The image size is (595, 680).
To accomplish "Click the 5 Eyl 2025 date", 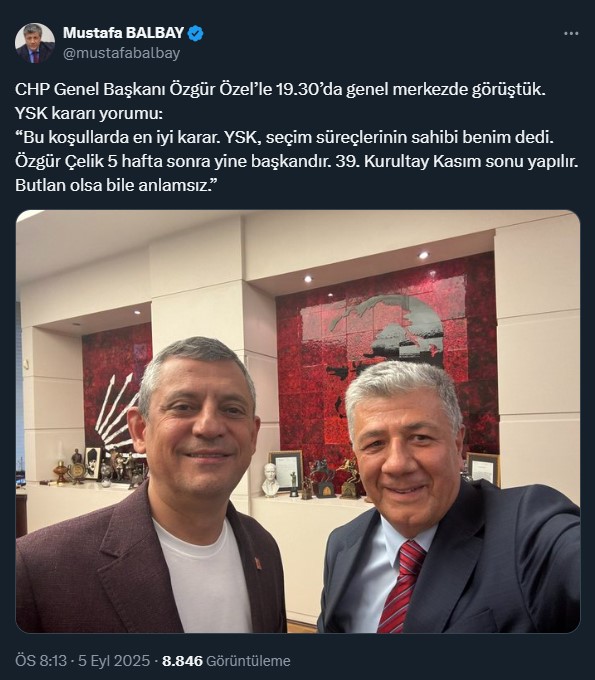I will tap(114, 661).
